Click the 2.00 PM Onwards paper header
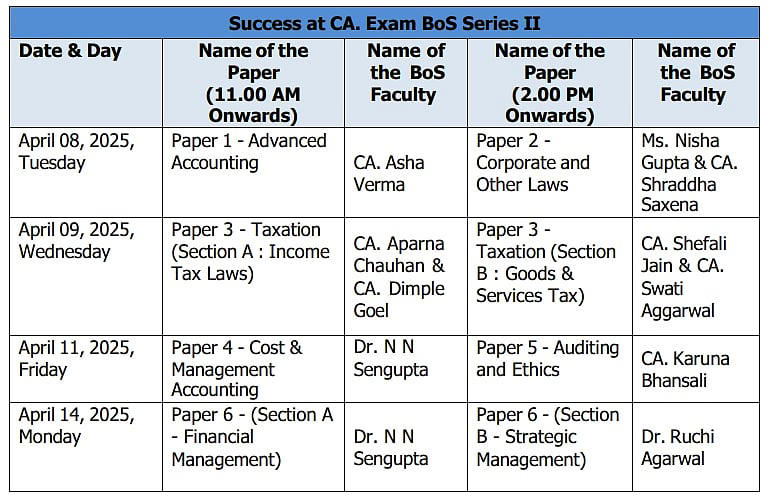Screen dimensions: 767x501 pyautogui.click(x=549, y=82)
